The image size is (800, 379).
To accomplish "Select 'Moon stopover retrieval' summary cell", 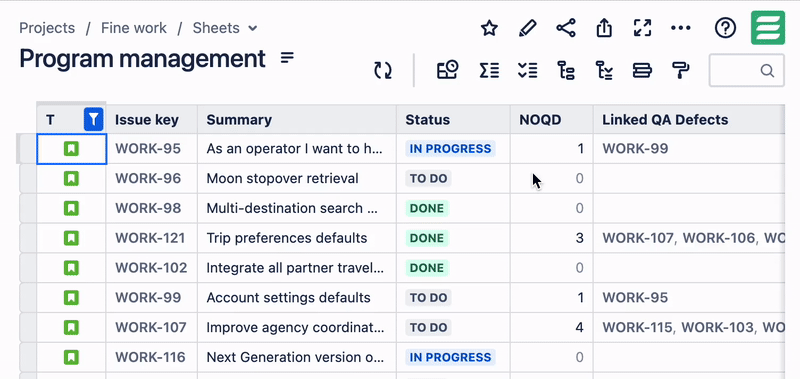I will pos(297,179).
